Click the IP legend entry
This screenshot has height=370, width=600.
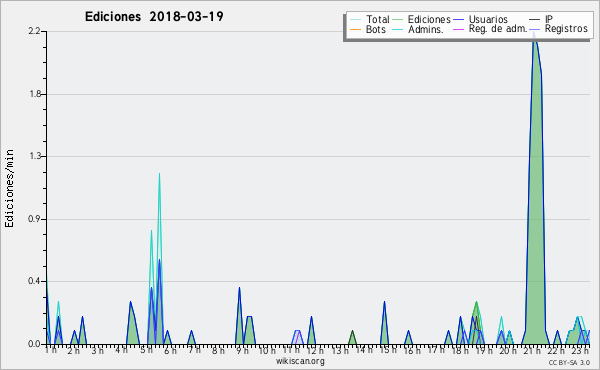click(x=541, y=19)
